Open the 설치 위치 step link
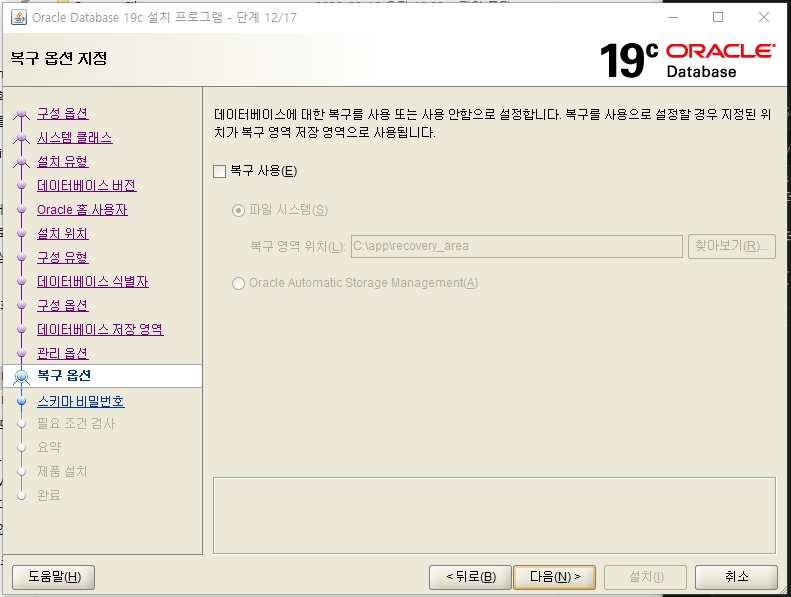Viewport: 791px width, 597px height. pyautogui.click(x=63, y=234)
